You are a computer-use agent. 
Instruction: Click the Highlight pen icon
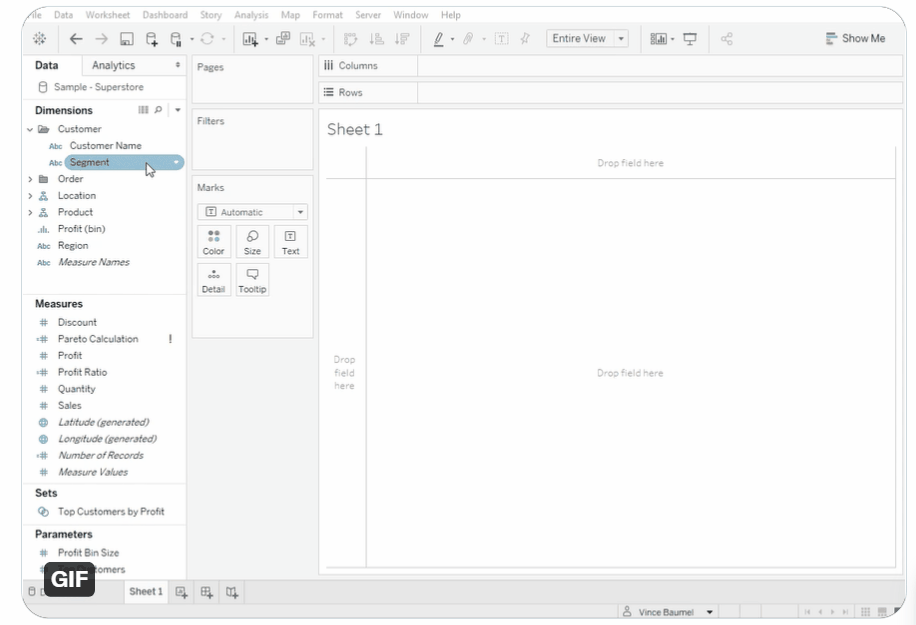pos(438,39)
